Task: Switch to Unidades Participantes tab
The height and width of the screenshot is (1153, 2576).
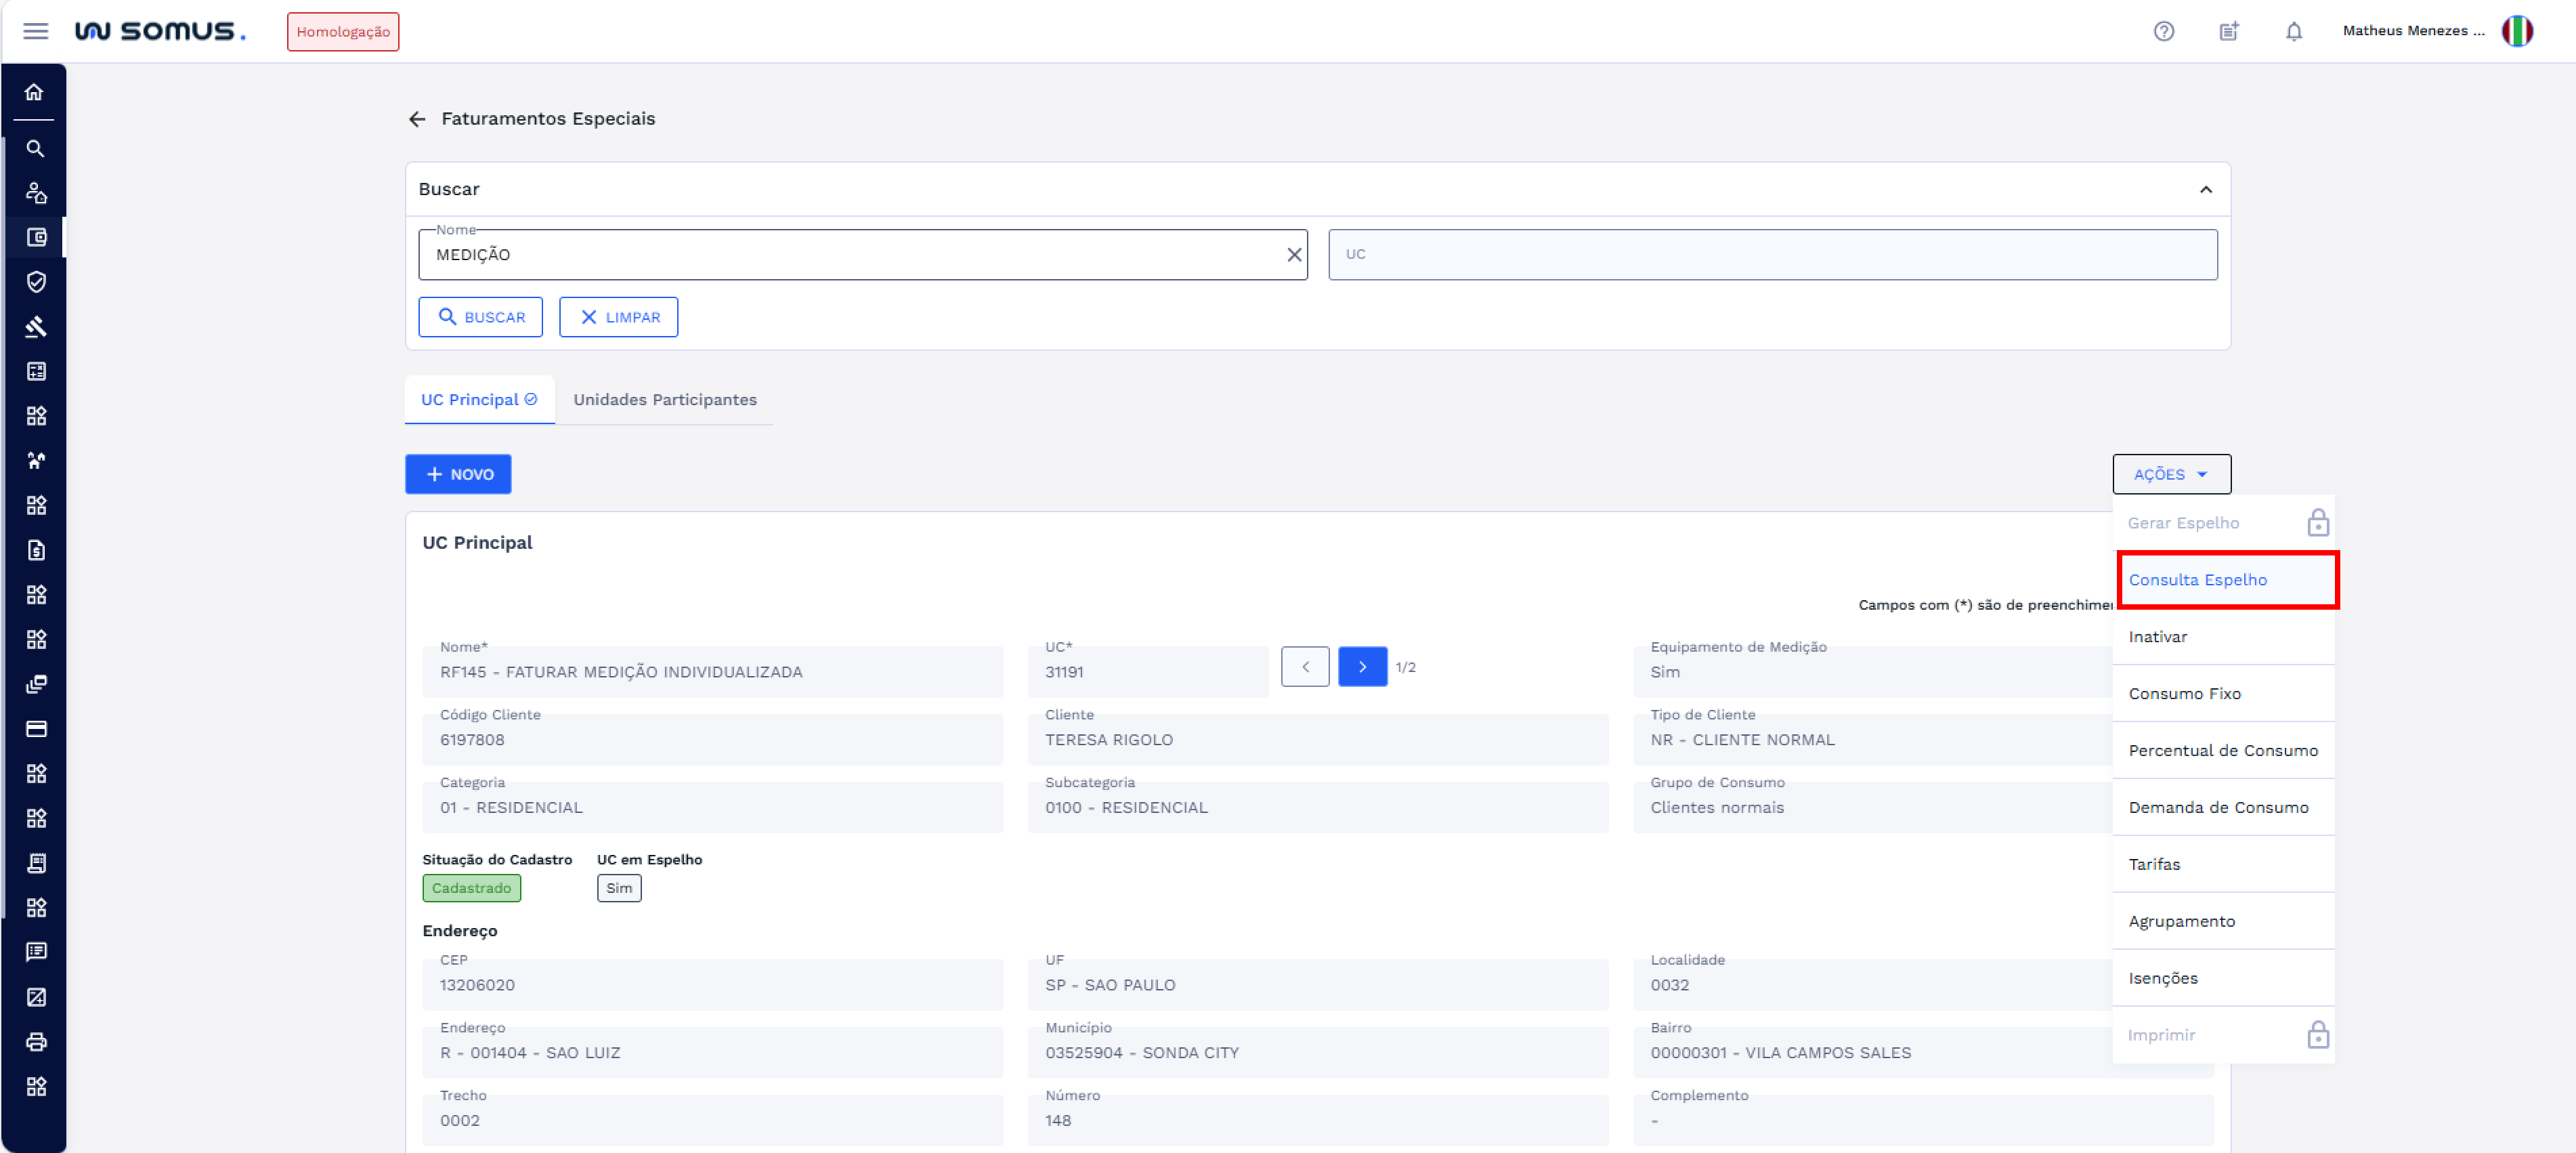Action: click(x=664, y=400)
